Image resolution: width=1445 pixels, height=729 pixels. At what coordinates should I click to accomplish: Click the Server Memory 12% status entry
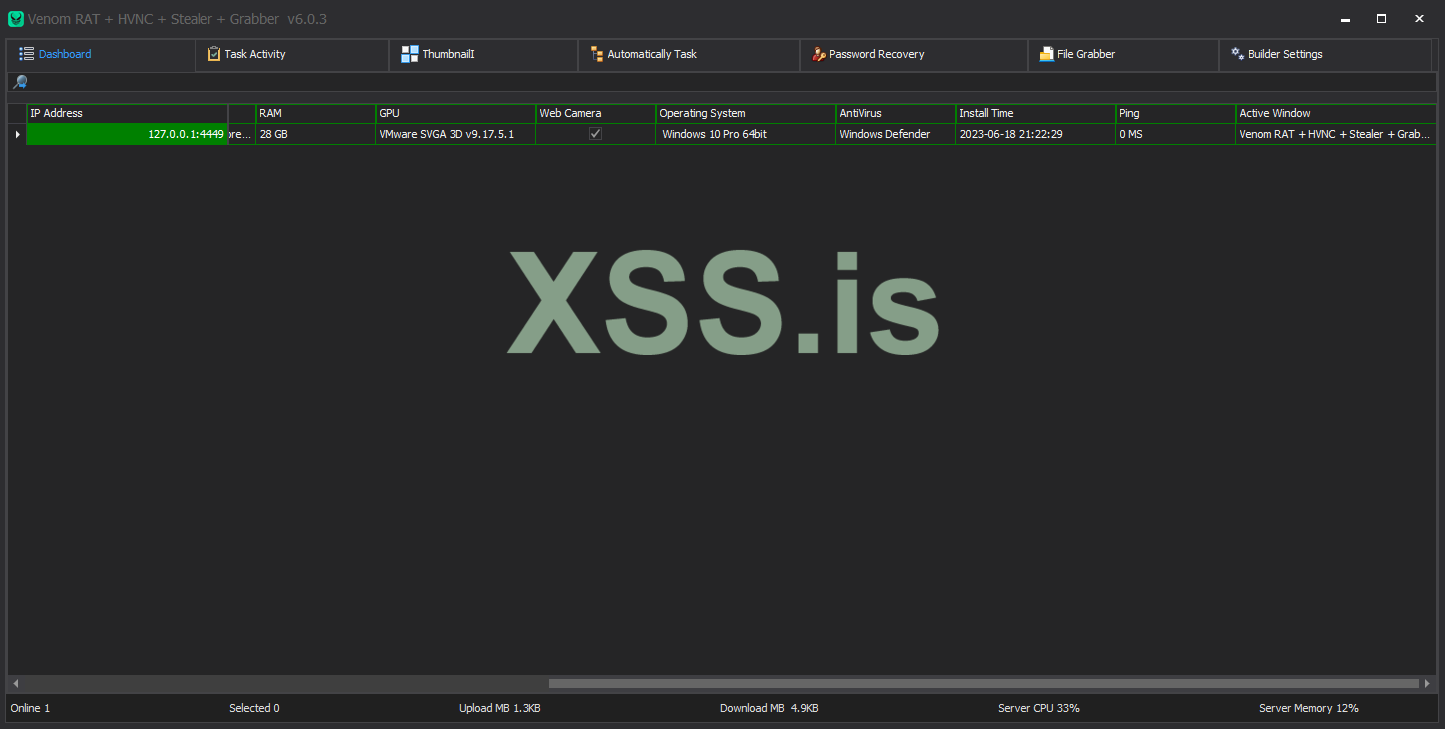pyautogui.click(x=1309, y=708)
